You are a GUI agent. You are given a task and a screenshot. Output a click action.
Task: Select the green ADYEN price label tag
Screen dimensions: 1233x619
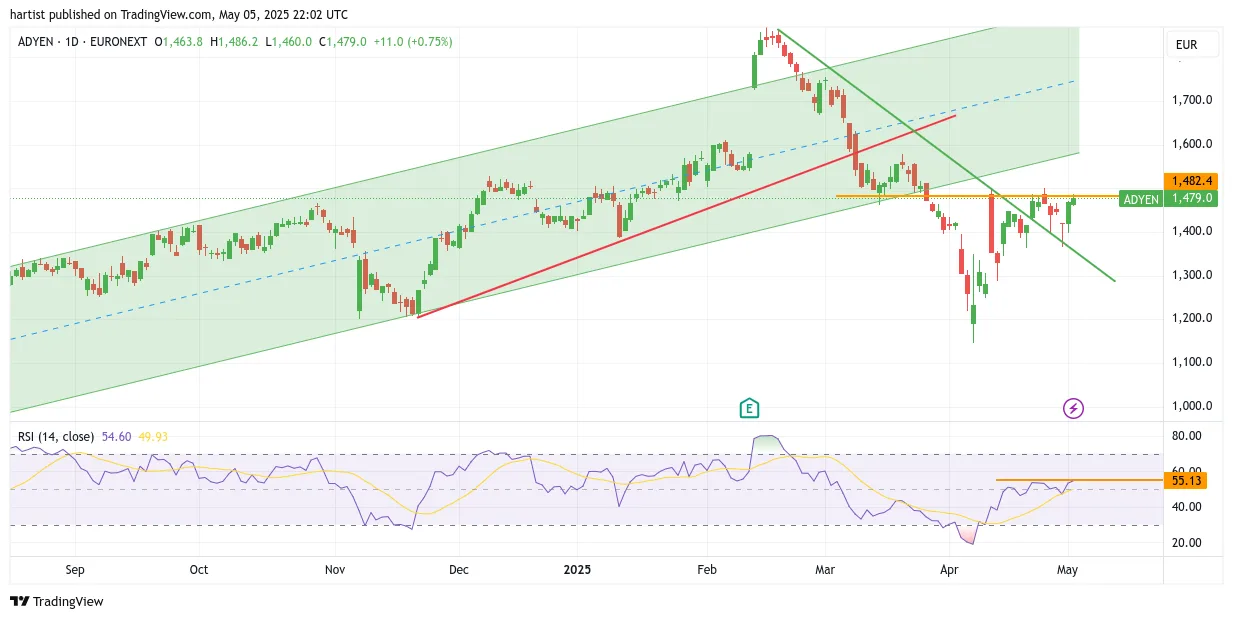(x=1141, y=199)
